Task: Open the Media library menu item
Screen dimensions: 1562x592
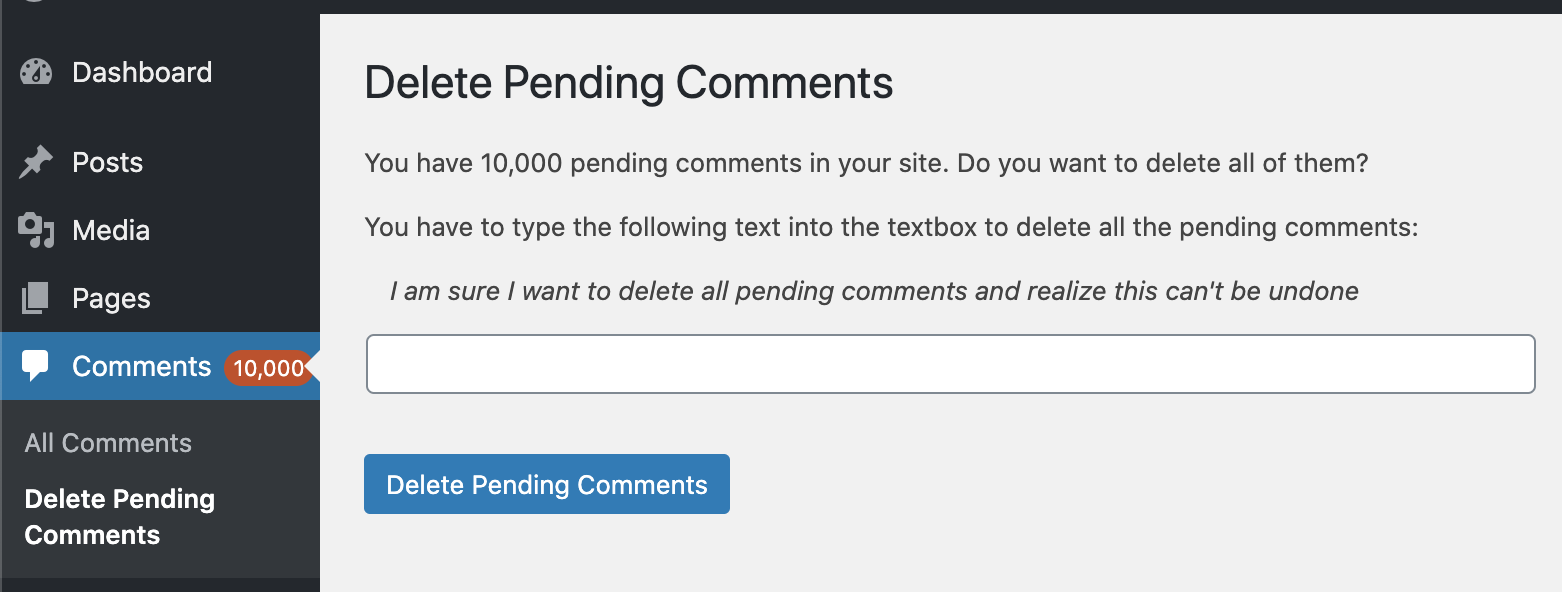Action: click(111, 230)
